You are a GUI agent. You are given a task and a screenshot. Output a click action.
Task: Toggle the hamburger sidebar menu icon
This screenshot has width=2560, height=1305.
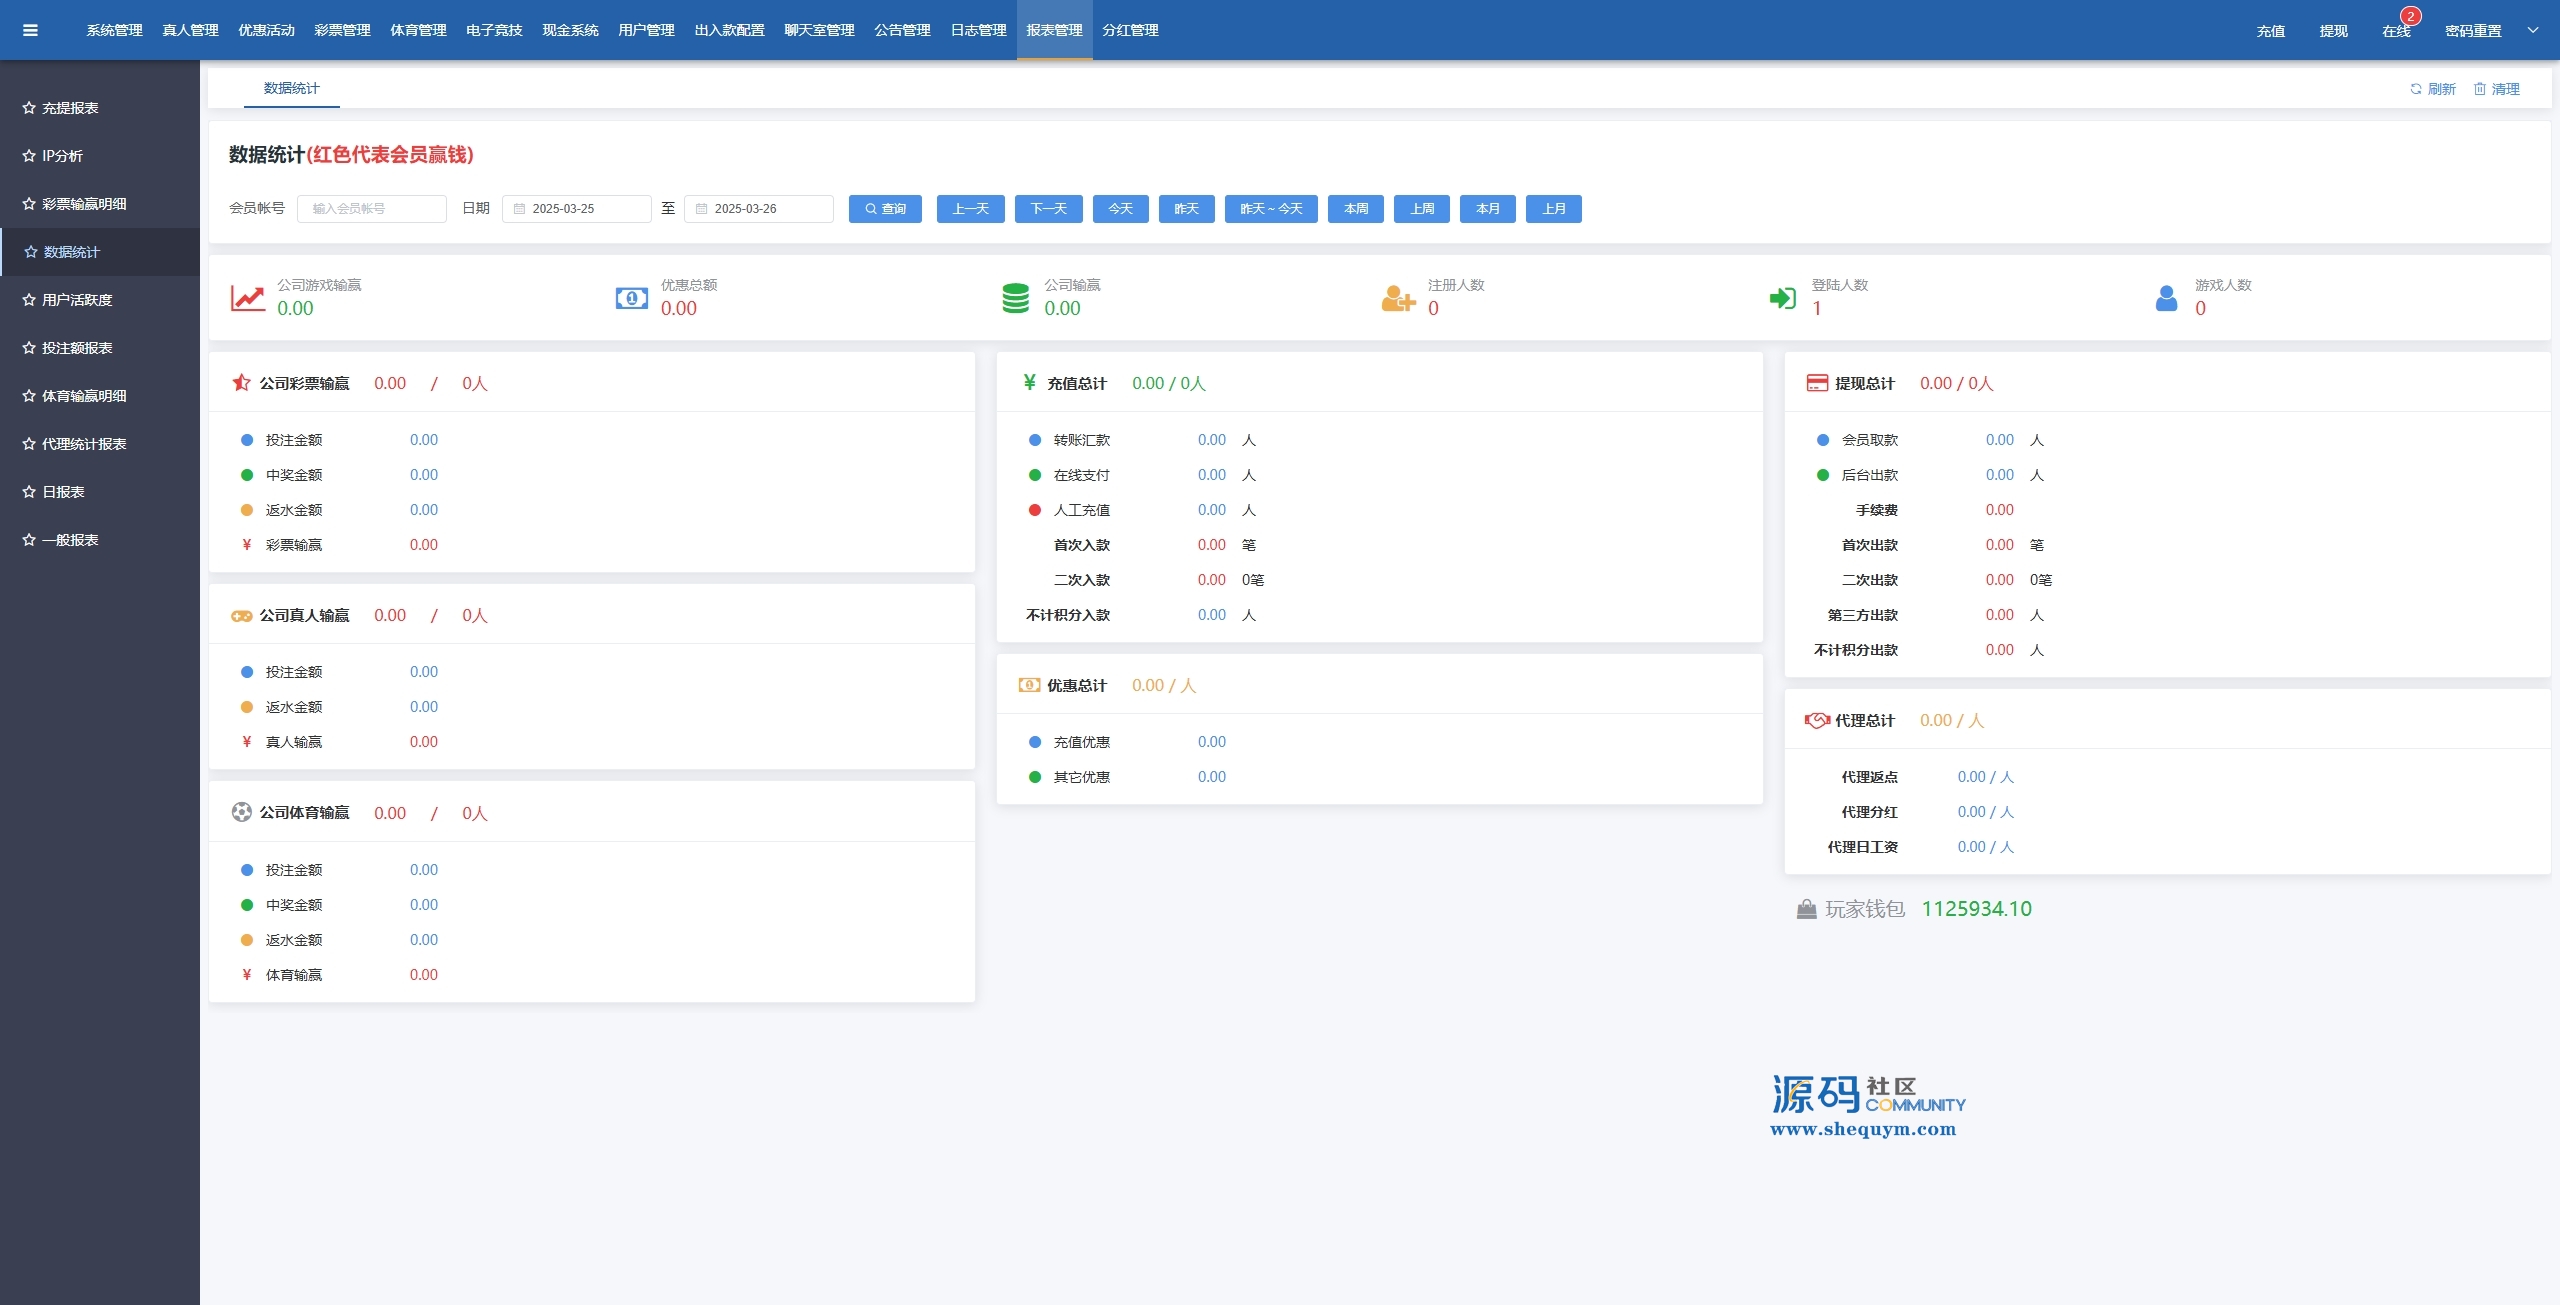tap(30, 30)
